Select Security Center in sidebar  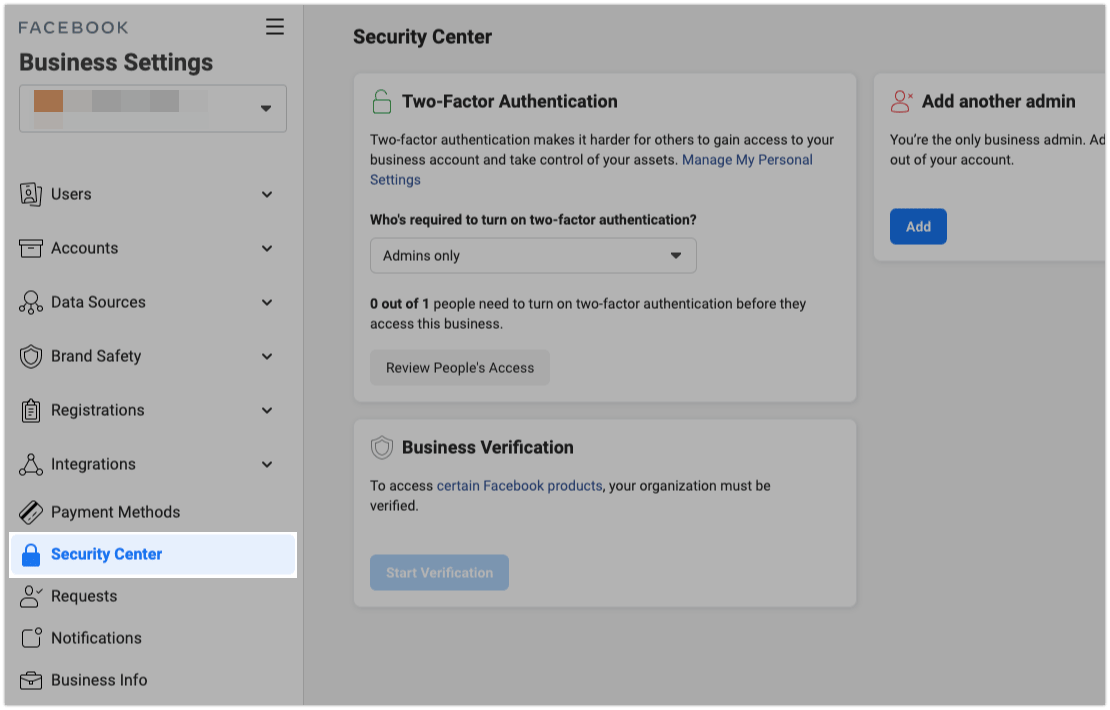(153, 554)
